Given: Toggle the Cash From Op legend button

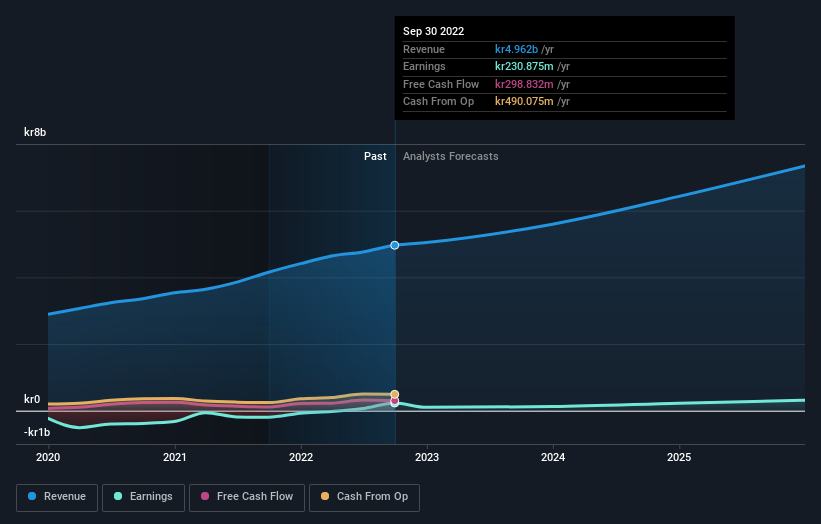Looking at the screenshot, I should click(x=364, y=497).
